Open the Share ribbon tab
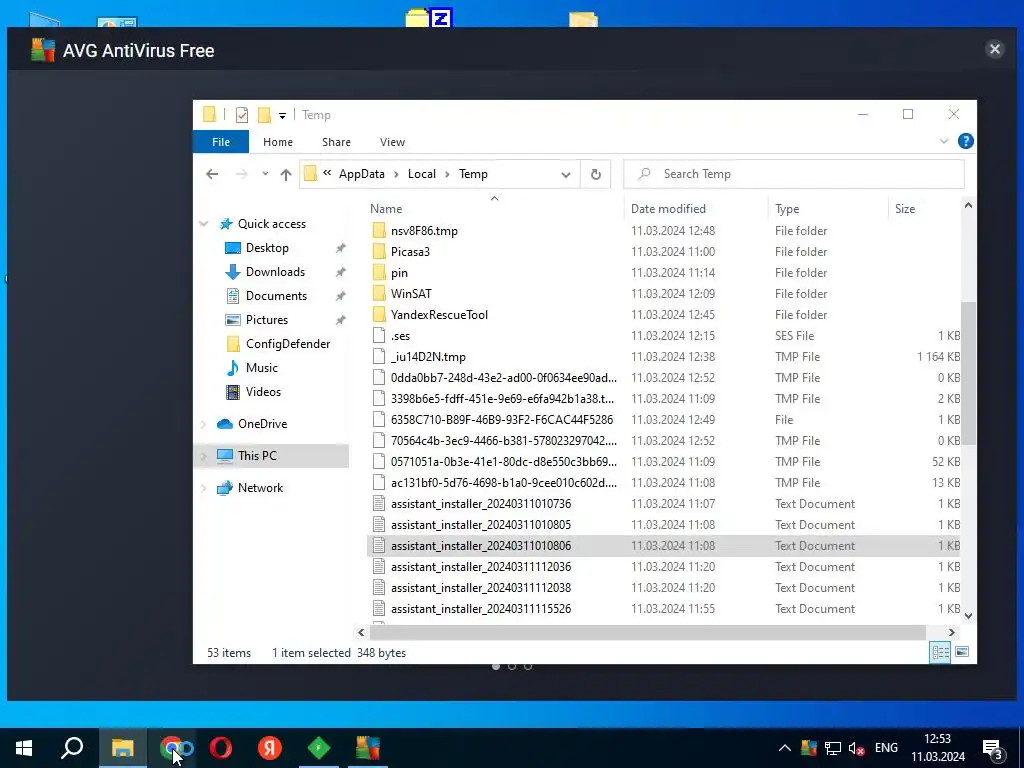The height and width of the screenshot is (768, 1024). 336,142
